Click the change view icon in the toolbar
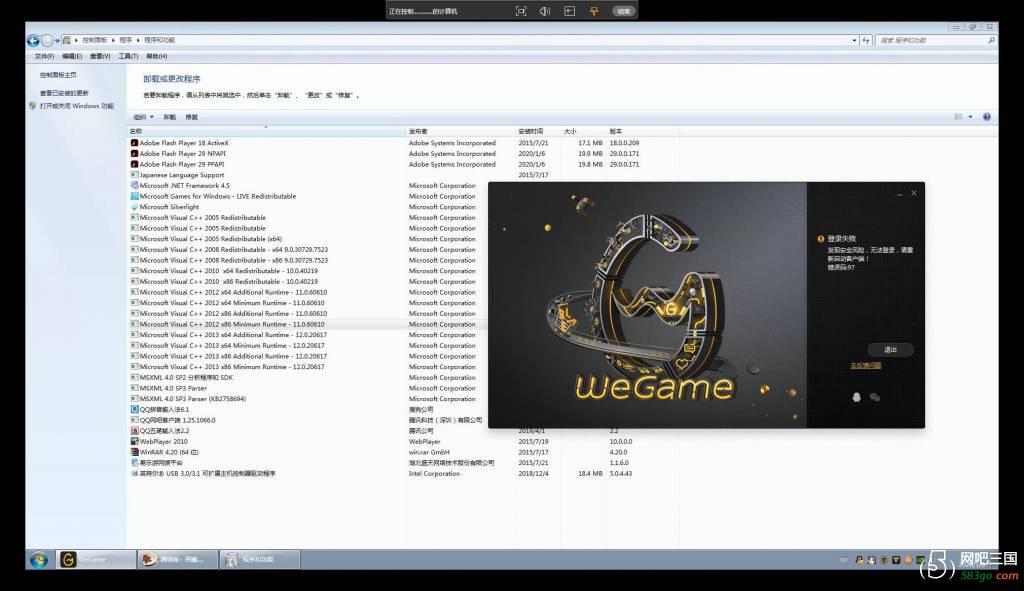 tap(958, 117)
